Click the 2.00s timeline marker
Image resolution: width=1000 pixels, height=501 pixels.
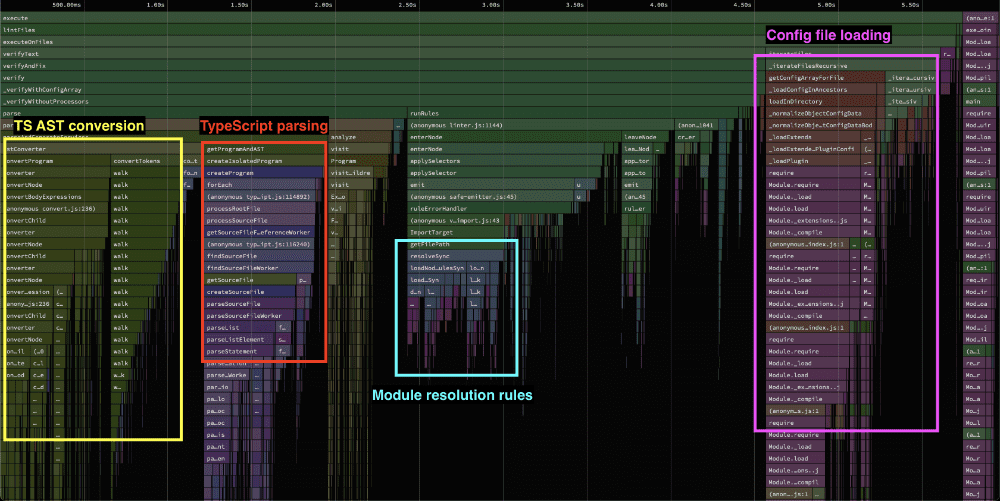click(x=322, y=5)
